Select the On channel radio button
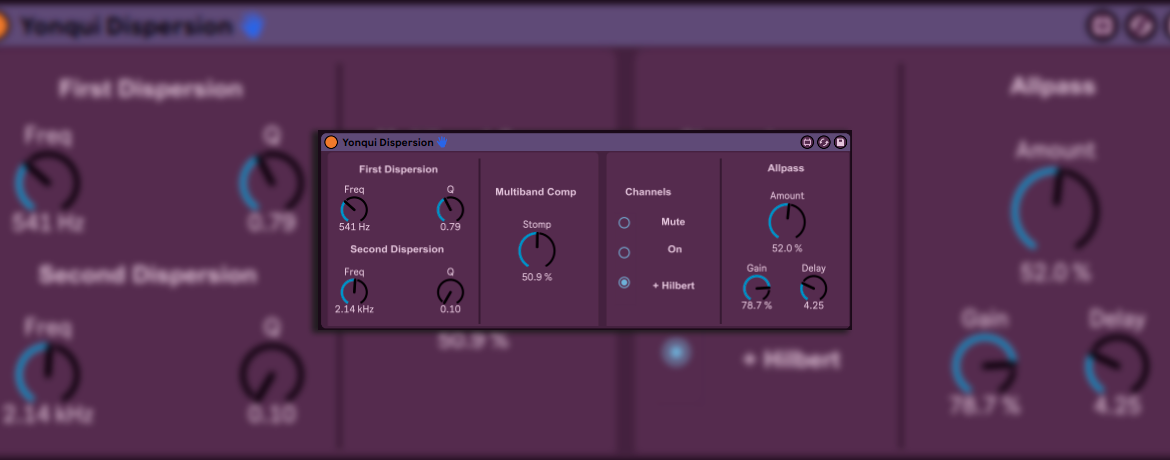The image size is (1170, 460). 624,252
